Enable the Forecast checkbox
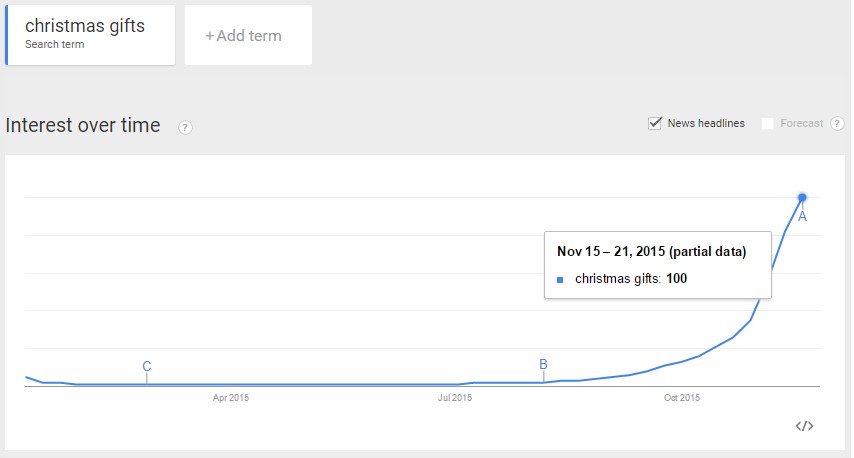The height and width of the screenshot is (458, 854). coord(767,124)
